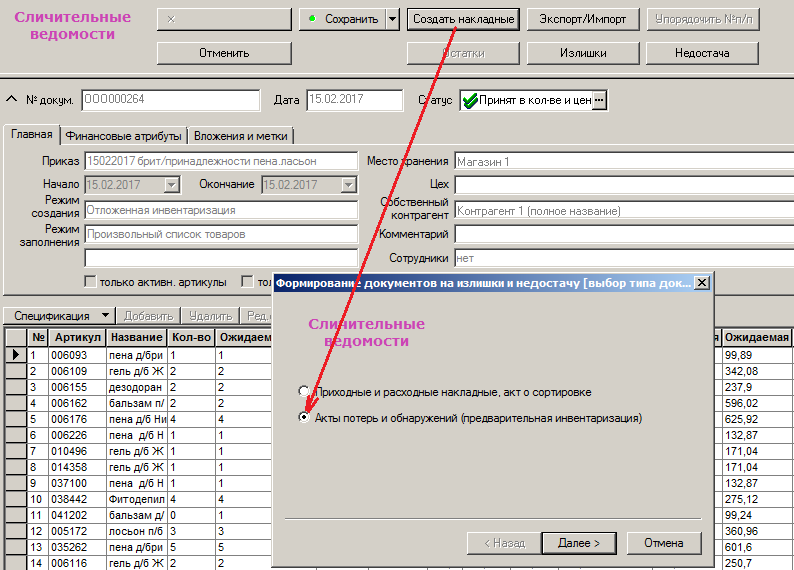The width and height of the screenshot is (794, 570).
Task: Click the Название column header
Action: tap(136, 337)
